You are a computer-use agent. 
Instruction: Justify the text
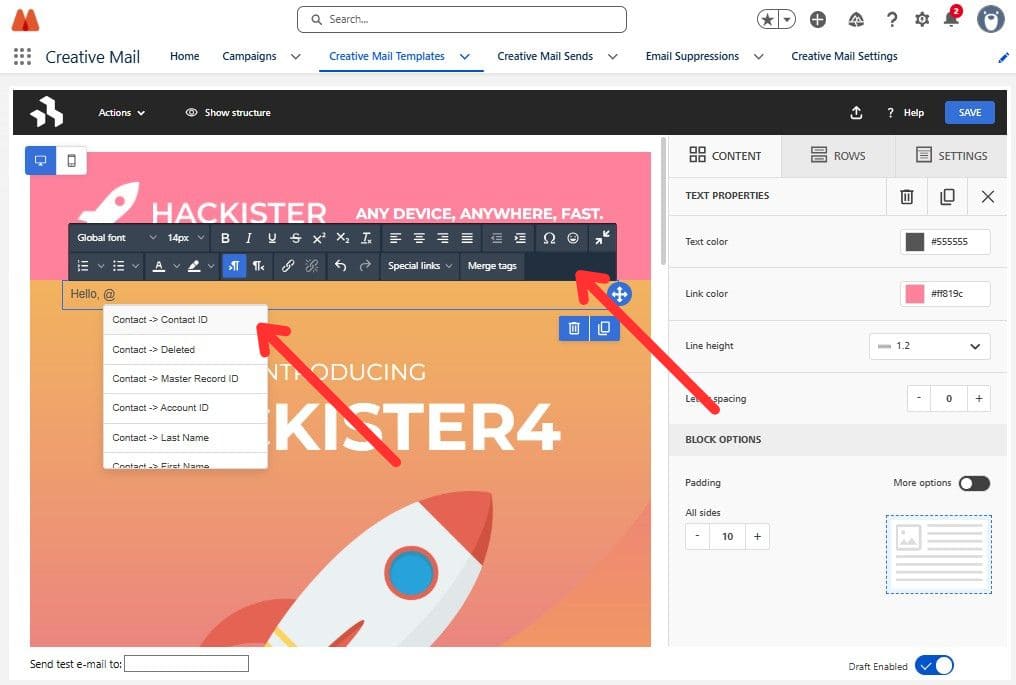tap(467, 238)
